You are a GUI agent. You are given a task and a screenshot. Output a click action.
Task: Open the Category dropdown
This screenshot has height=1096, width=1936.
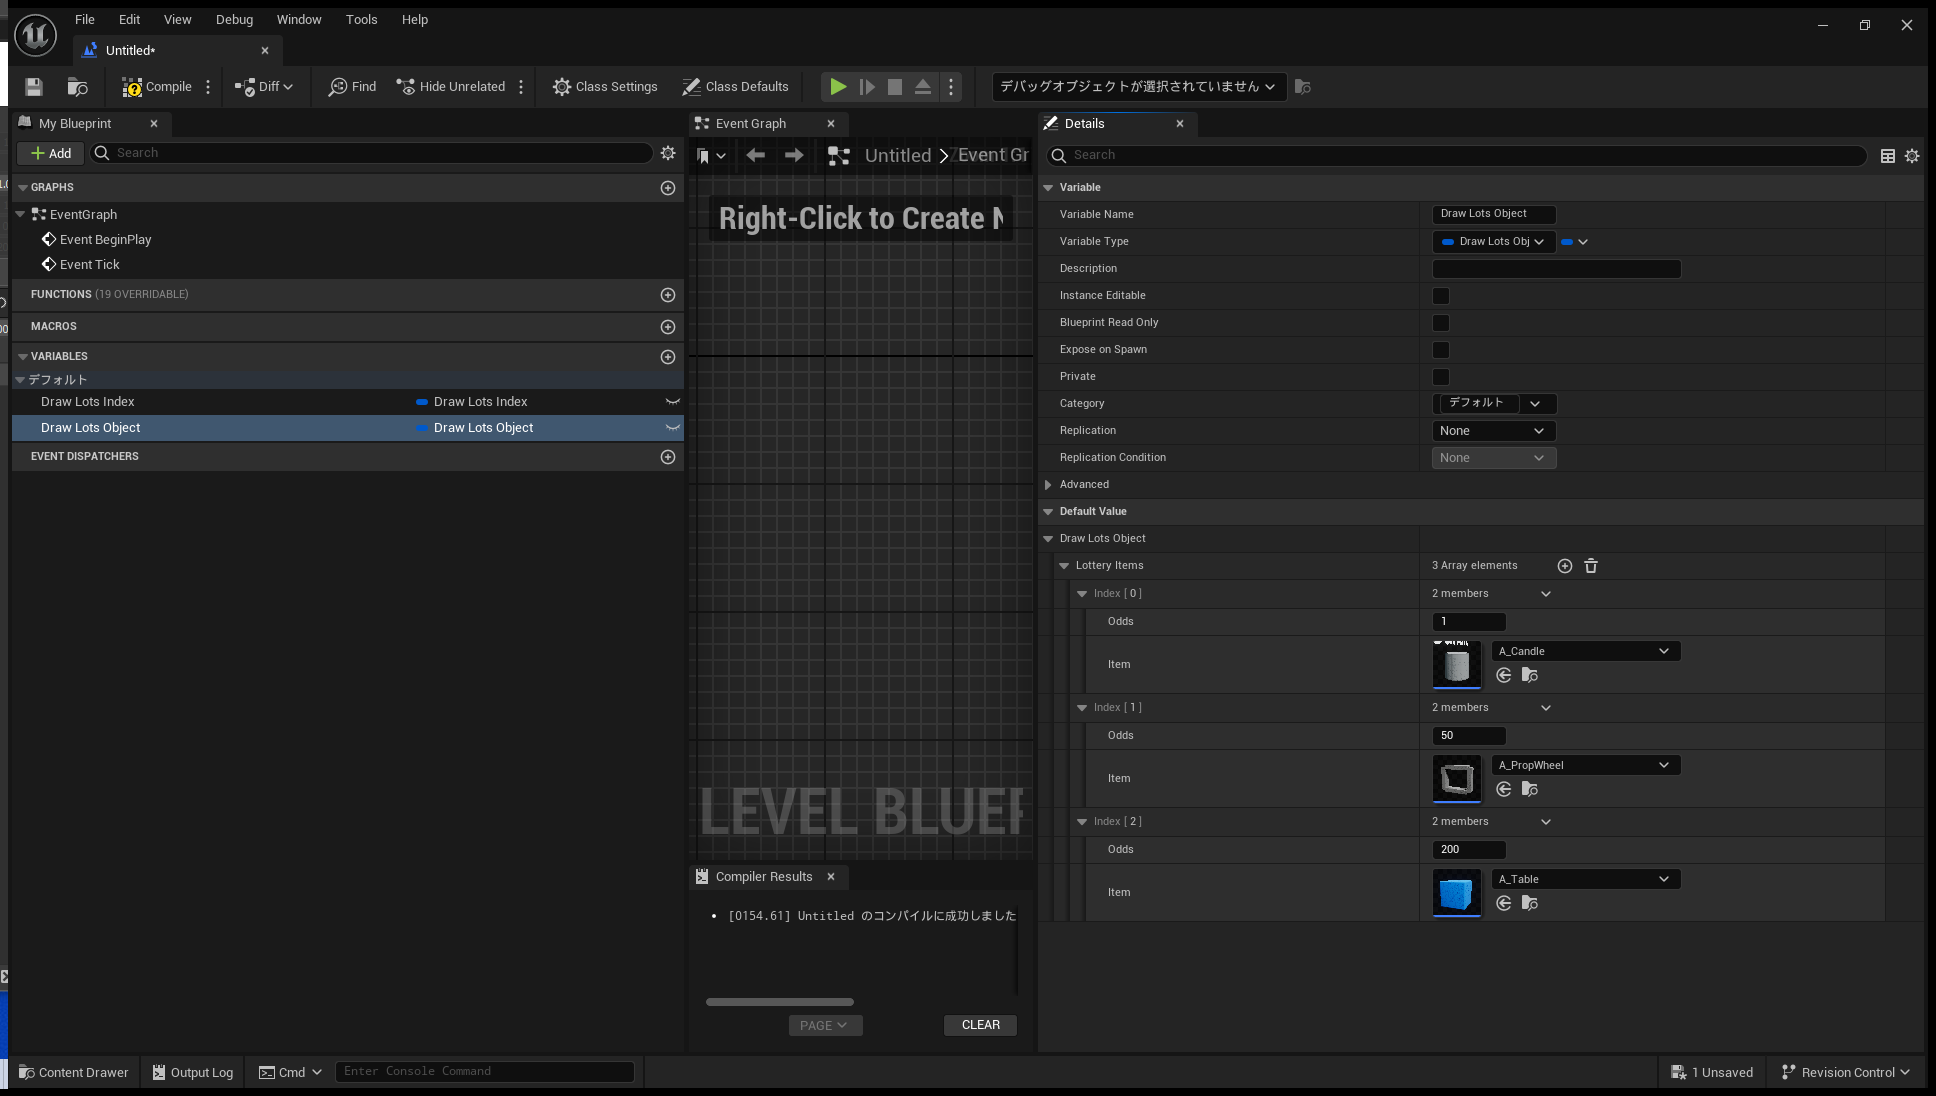[1536, 404]
